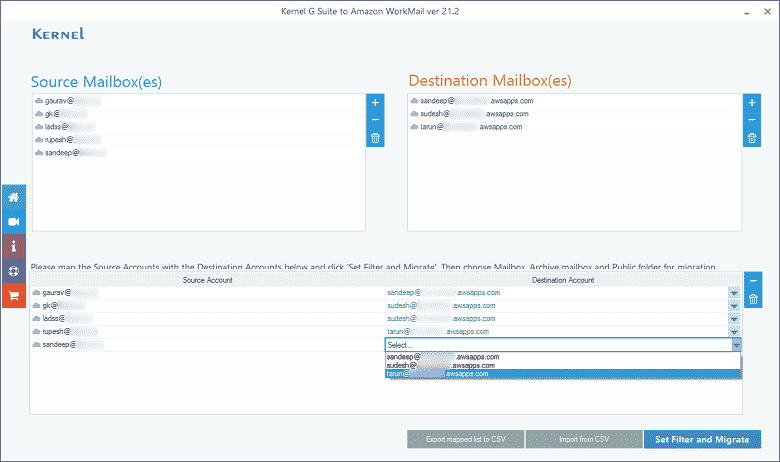The image size is (780, 462).
Task: Remove selected destination mailbox with minus icon
Action: [752, 120]
